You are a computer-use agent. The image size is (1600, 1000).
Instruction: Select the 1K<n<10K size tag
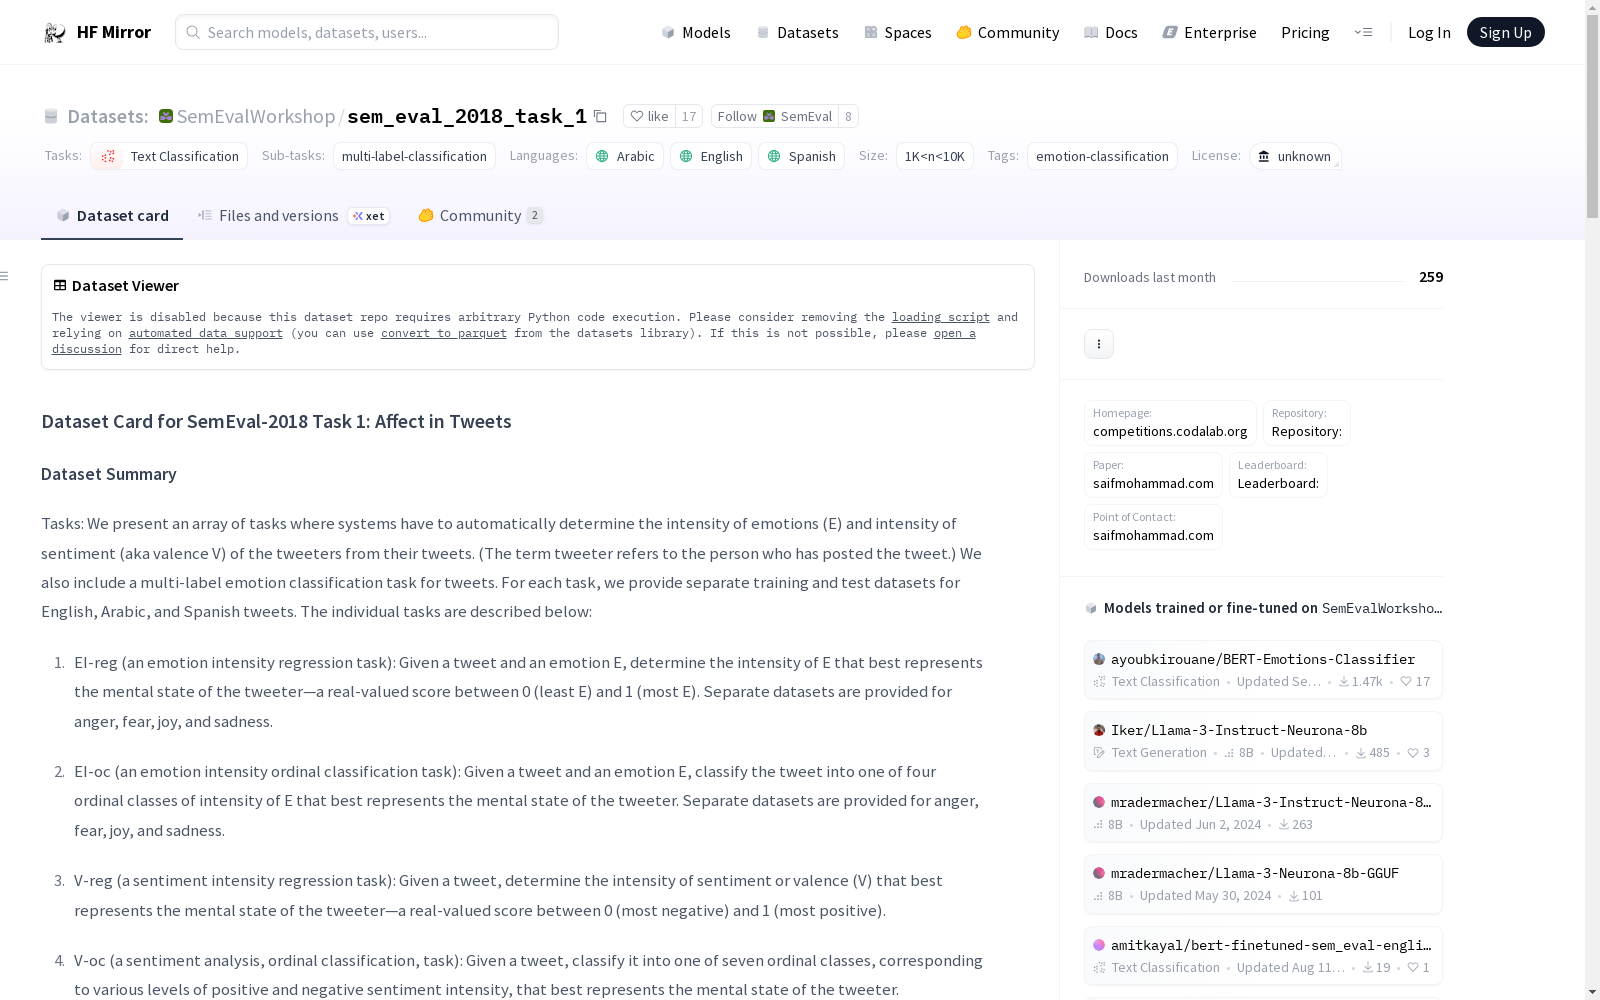pos(935,156)
